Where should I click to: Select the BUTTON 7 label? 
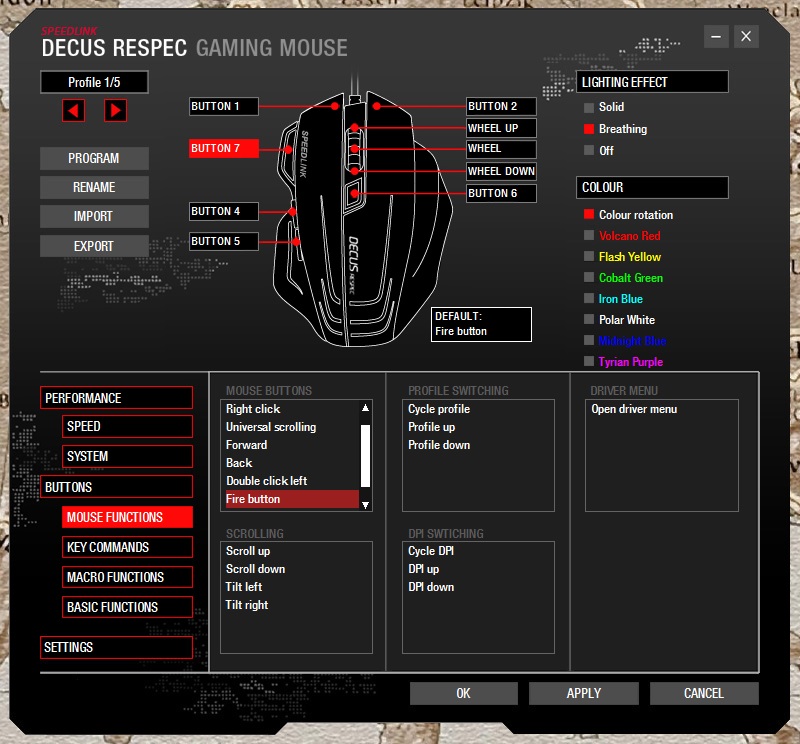pyautogui.click(x=223, y=148)
